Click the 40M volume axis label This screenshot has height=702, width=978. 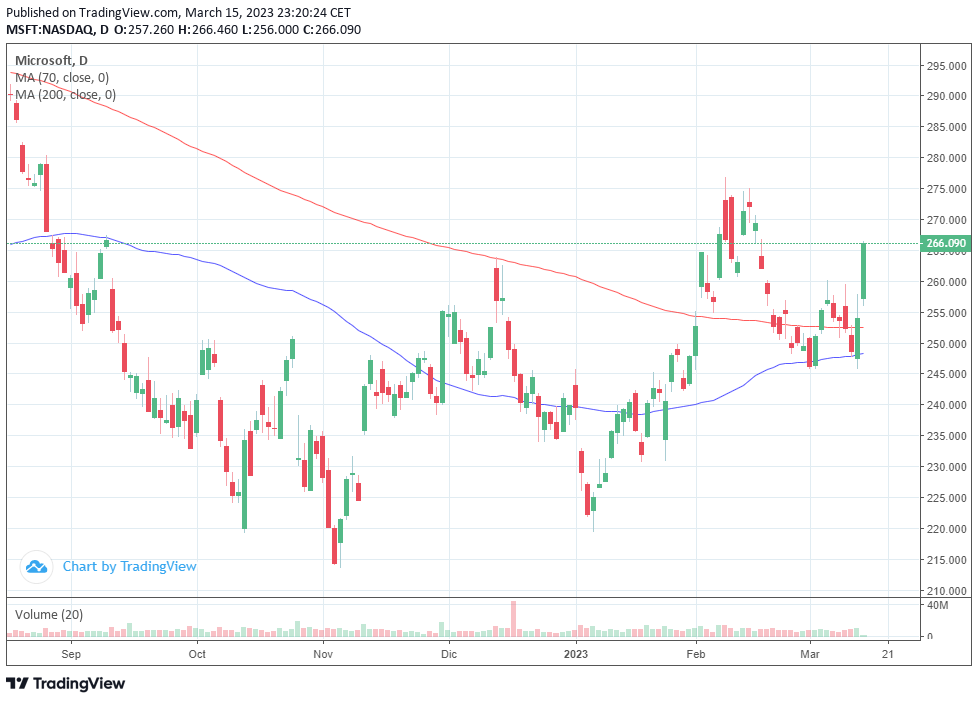[938, 605]
